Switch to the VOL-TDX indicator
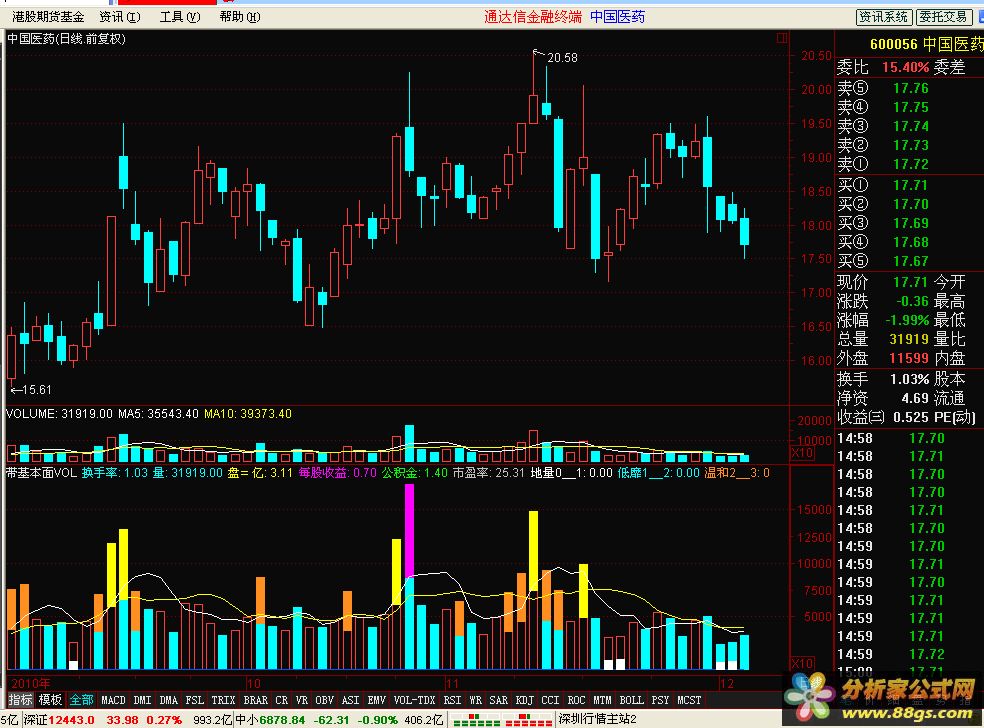984x728 pixels. click(x=414, y=700)
